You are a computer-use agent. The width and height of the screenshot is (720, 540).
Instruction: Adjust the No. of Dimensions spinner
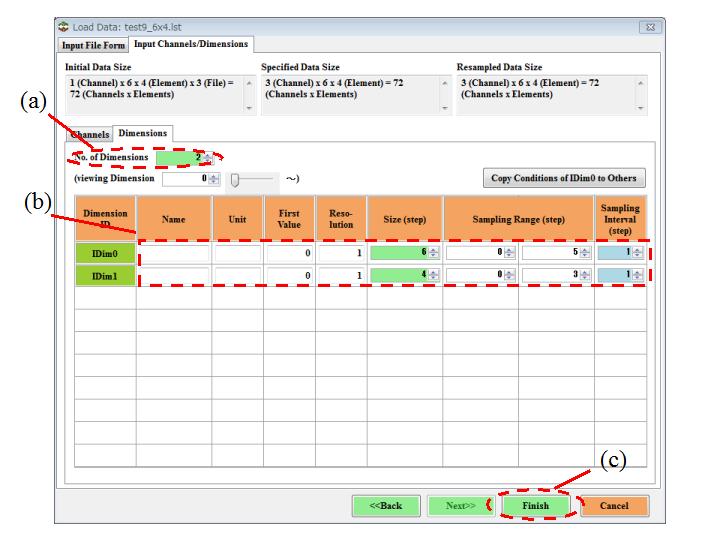tap(207, 158)
